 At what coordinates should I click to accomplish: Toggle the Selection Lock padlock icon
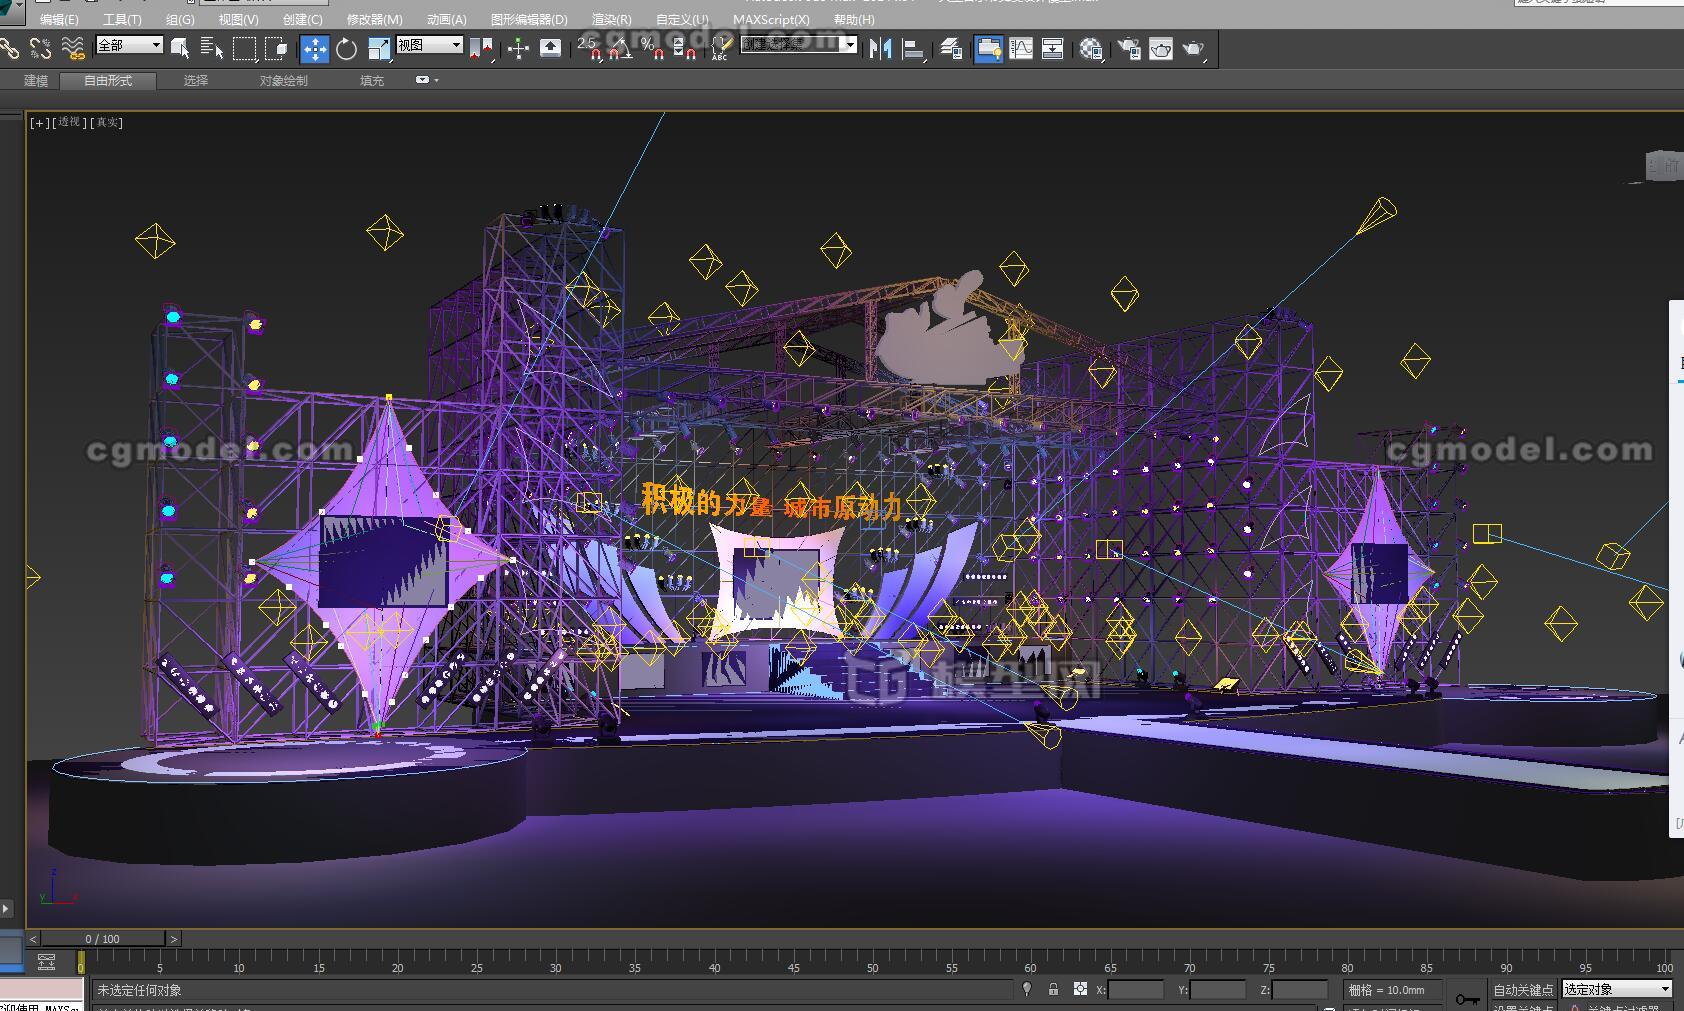(x=1053, y=989)
